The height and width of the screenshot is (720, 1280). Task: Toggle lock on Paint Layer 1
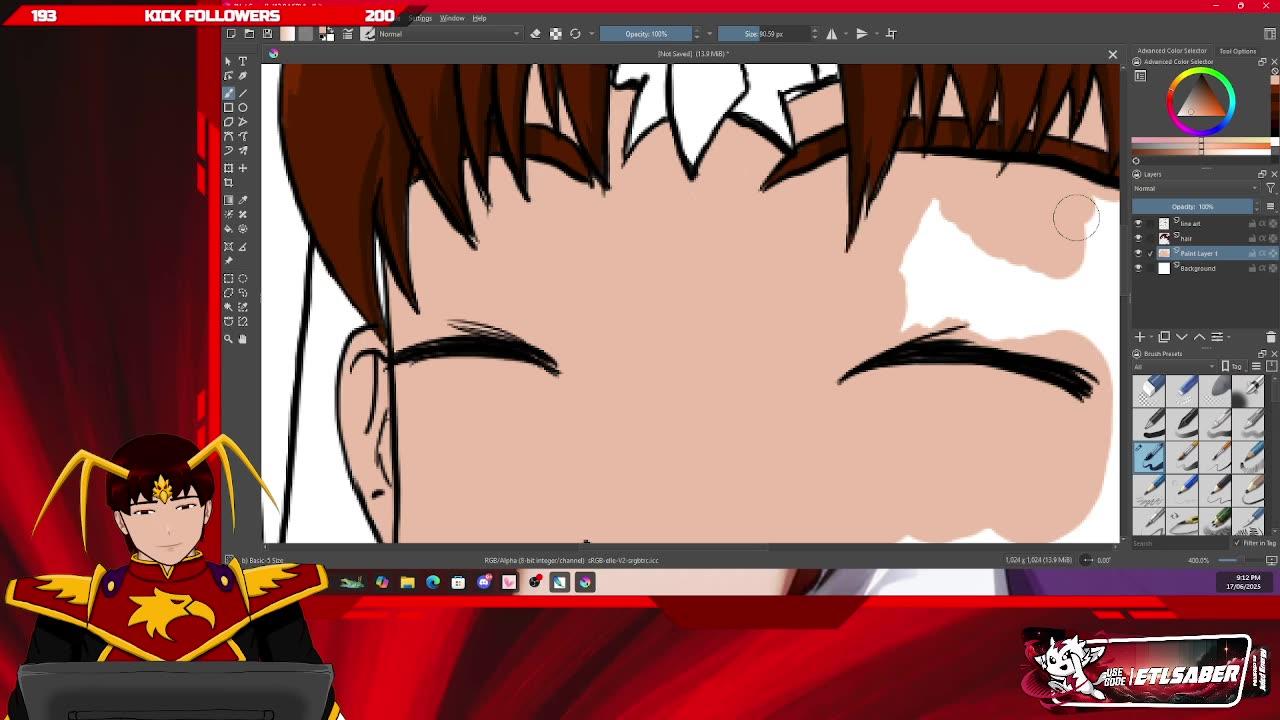1252,253
